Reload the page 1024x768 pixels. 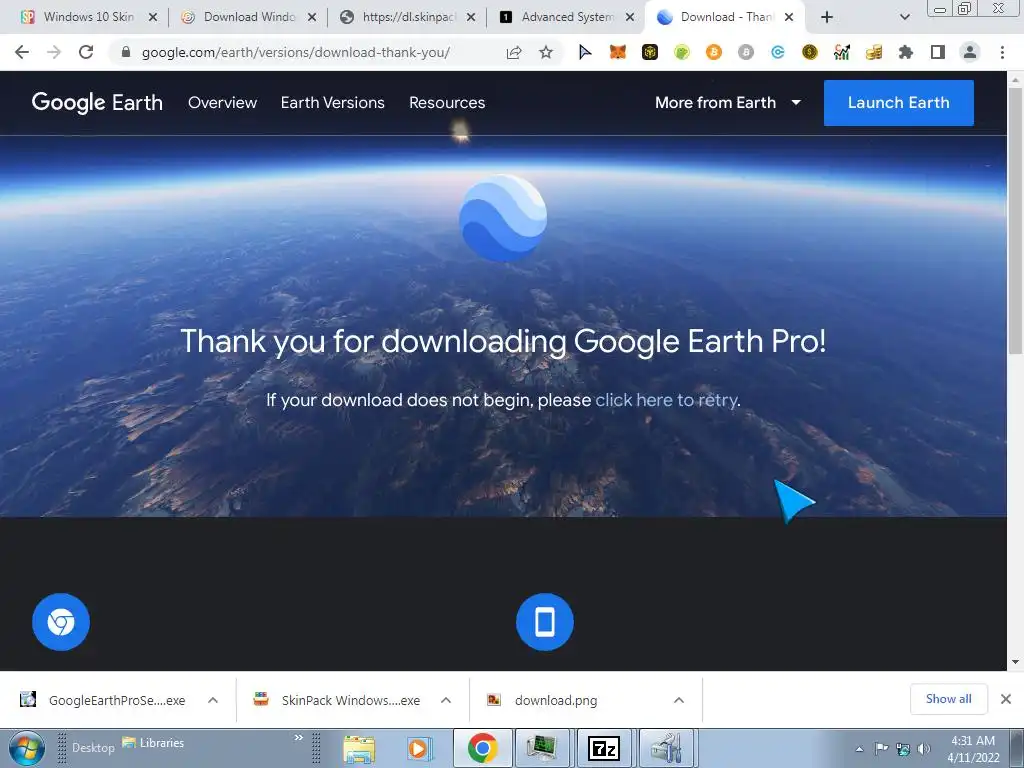[x=86, y=52]
